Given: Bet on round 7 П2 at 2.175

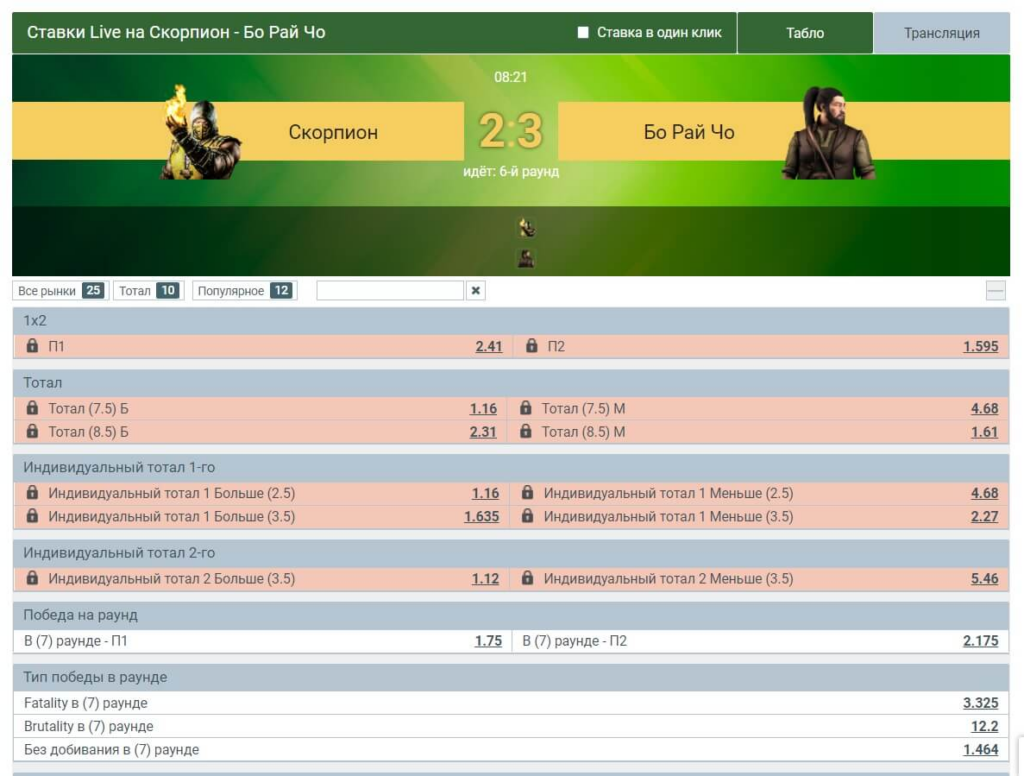Looking at the screenshot, I should [x=980, y=641].
